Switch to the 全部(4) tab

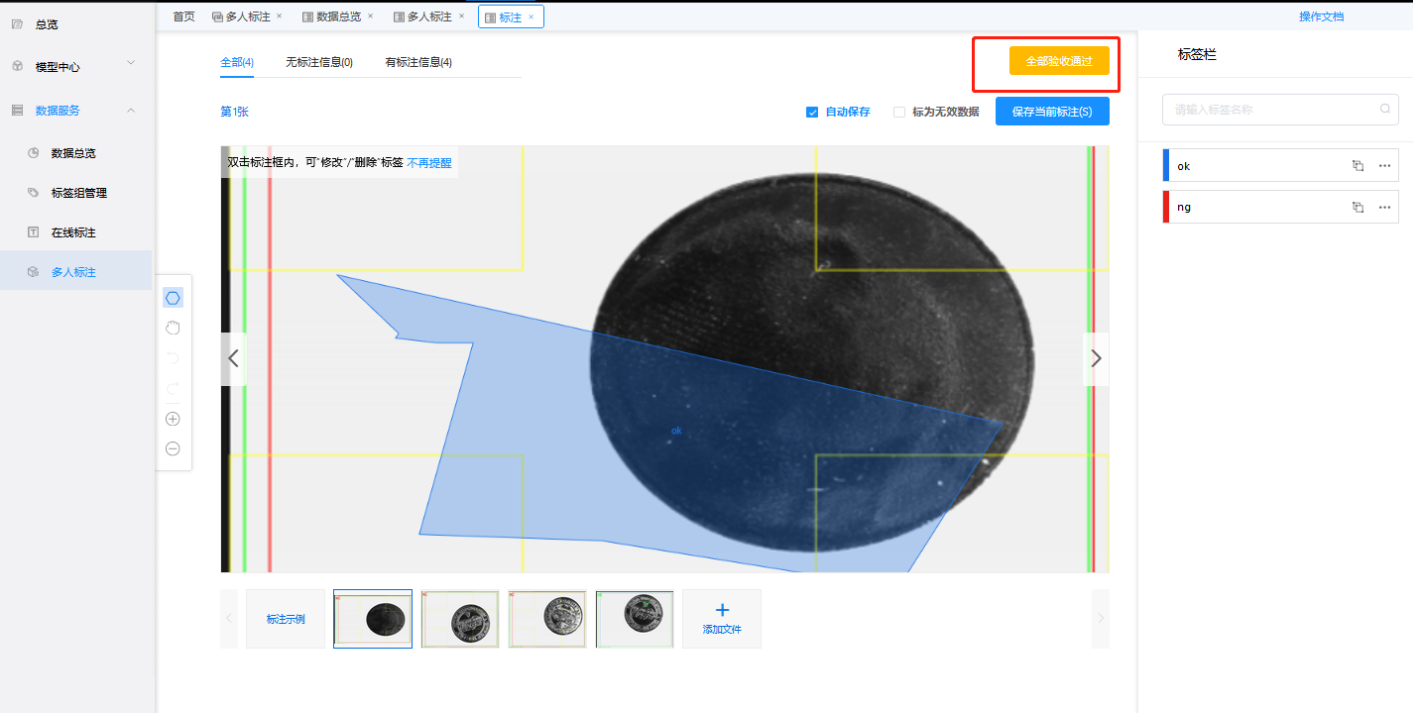click(237, 62)
